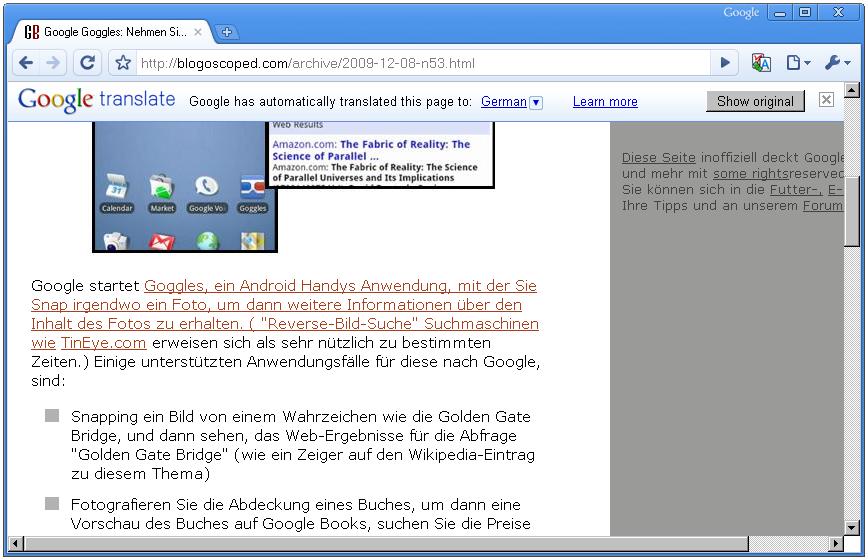Reload the page with the refresh icon
The width and height of the screenshot is (868, 560).
[x=87, y=63]
